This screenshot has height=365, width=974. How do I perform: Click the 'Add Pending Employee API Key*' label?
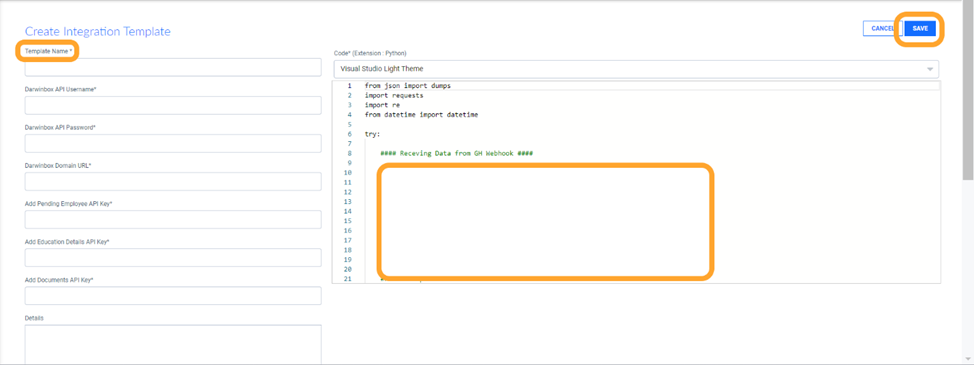68,204
